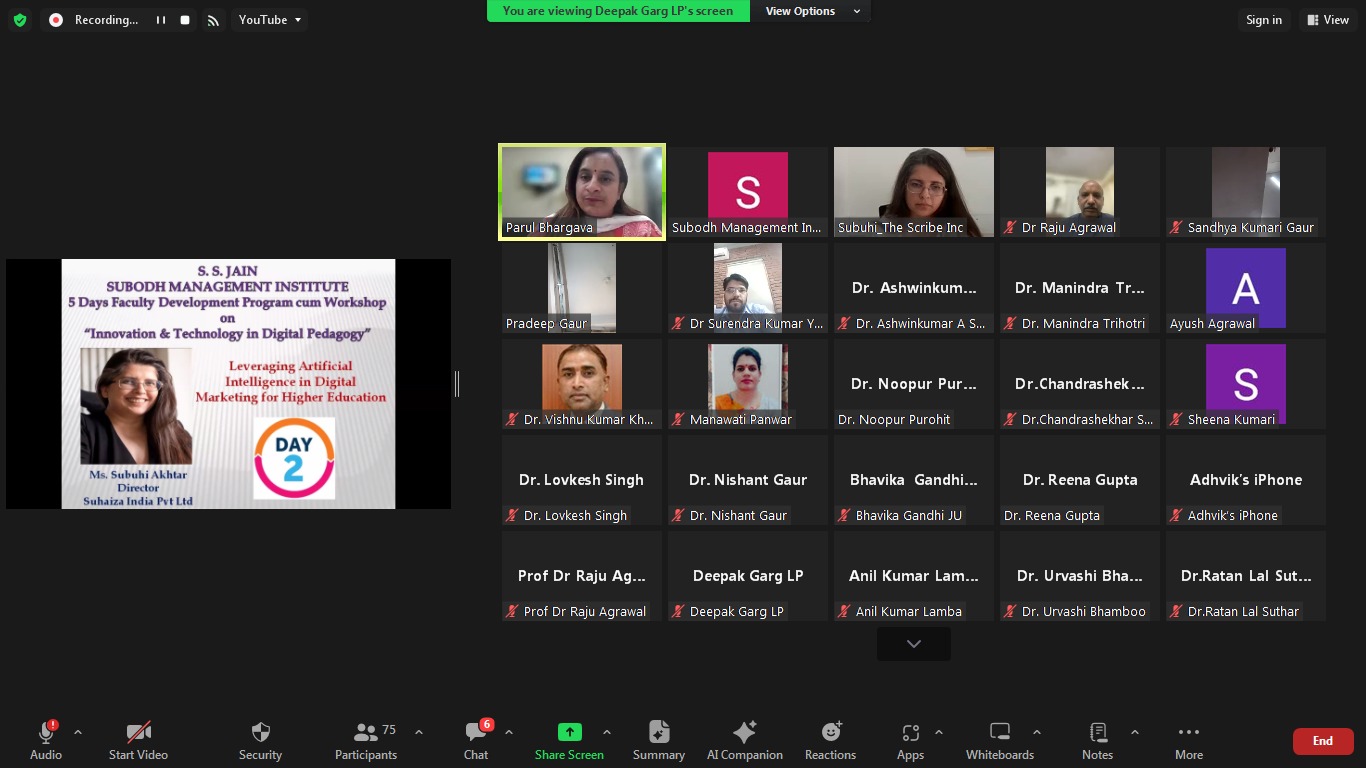The height and width of the screenshot is (768, 1366).
Task: Open the Notes tool
Action: click(x=1097, y=741)
